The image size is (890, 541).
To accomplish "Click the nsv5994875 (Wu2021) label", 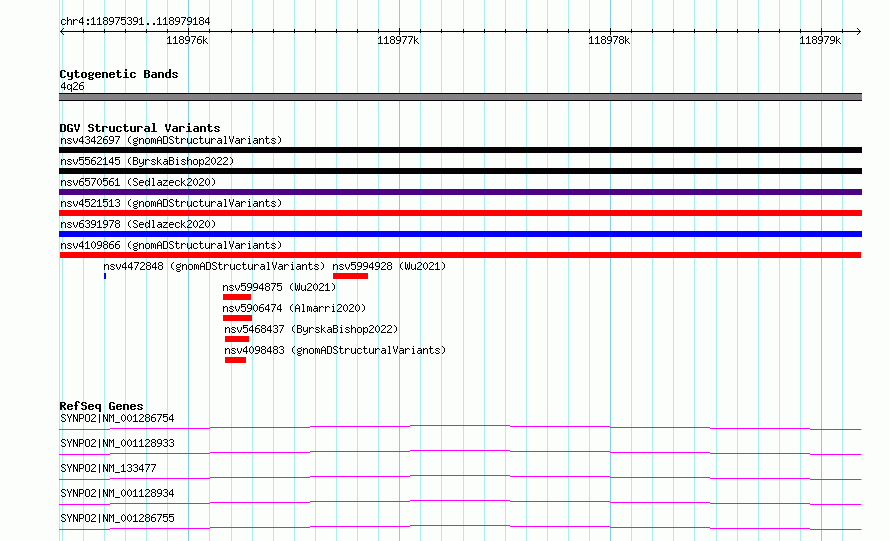I will click(279, 287).
